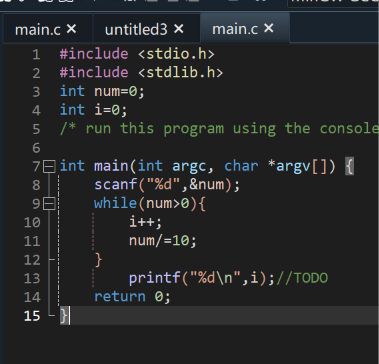379x364 pixels.
Task: Click the scanf("%d",&num) statement
Action: (x=167, y=185)
